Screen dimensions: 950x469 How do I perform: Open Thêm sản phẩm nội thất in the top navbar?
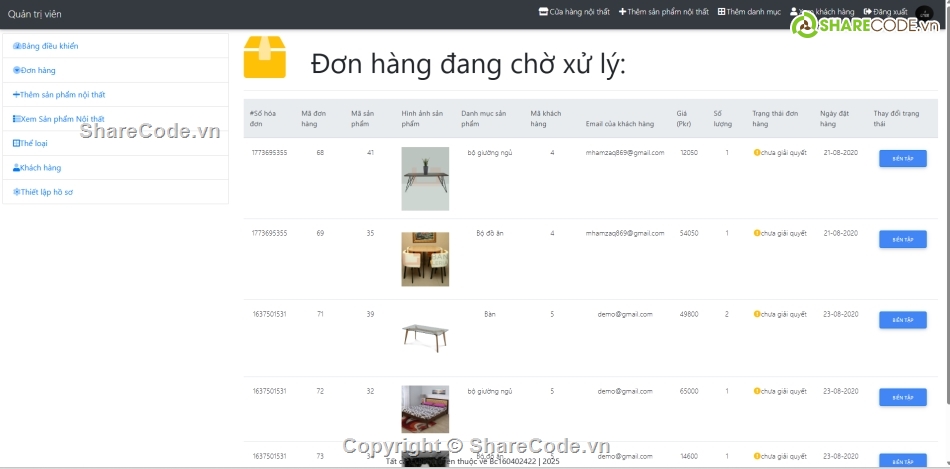(x=663, y=12)
